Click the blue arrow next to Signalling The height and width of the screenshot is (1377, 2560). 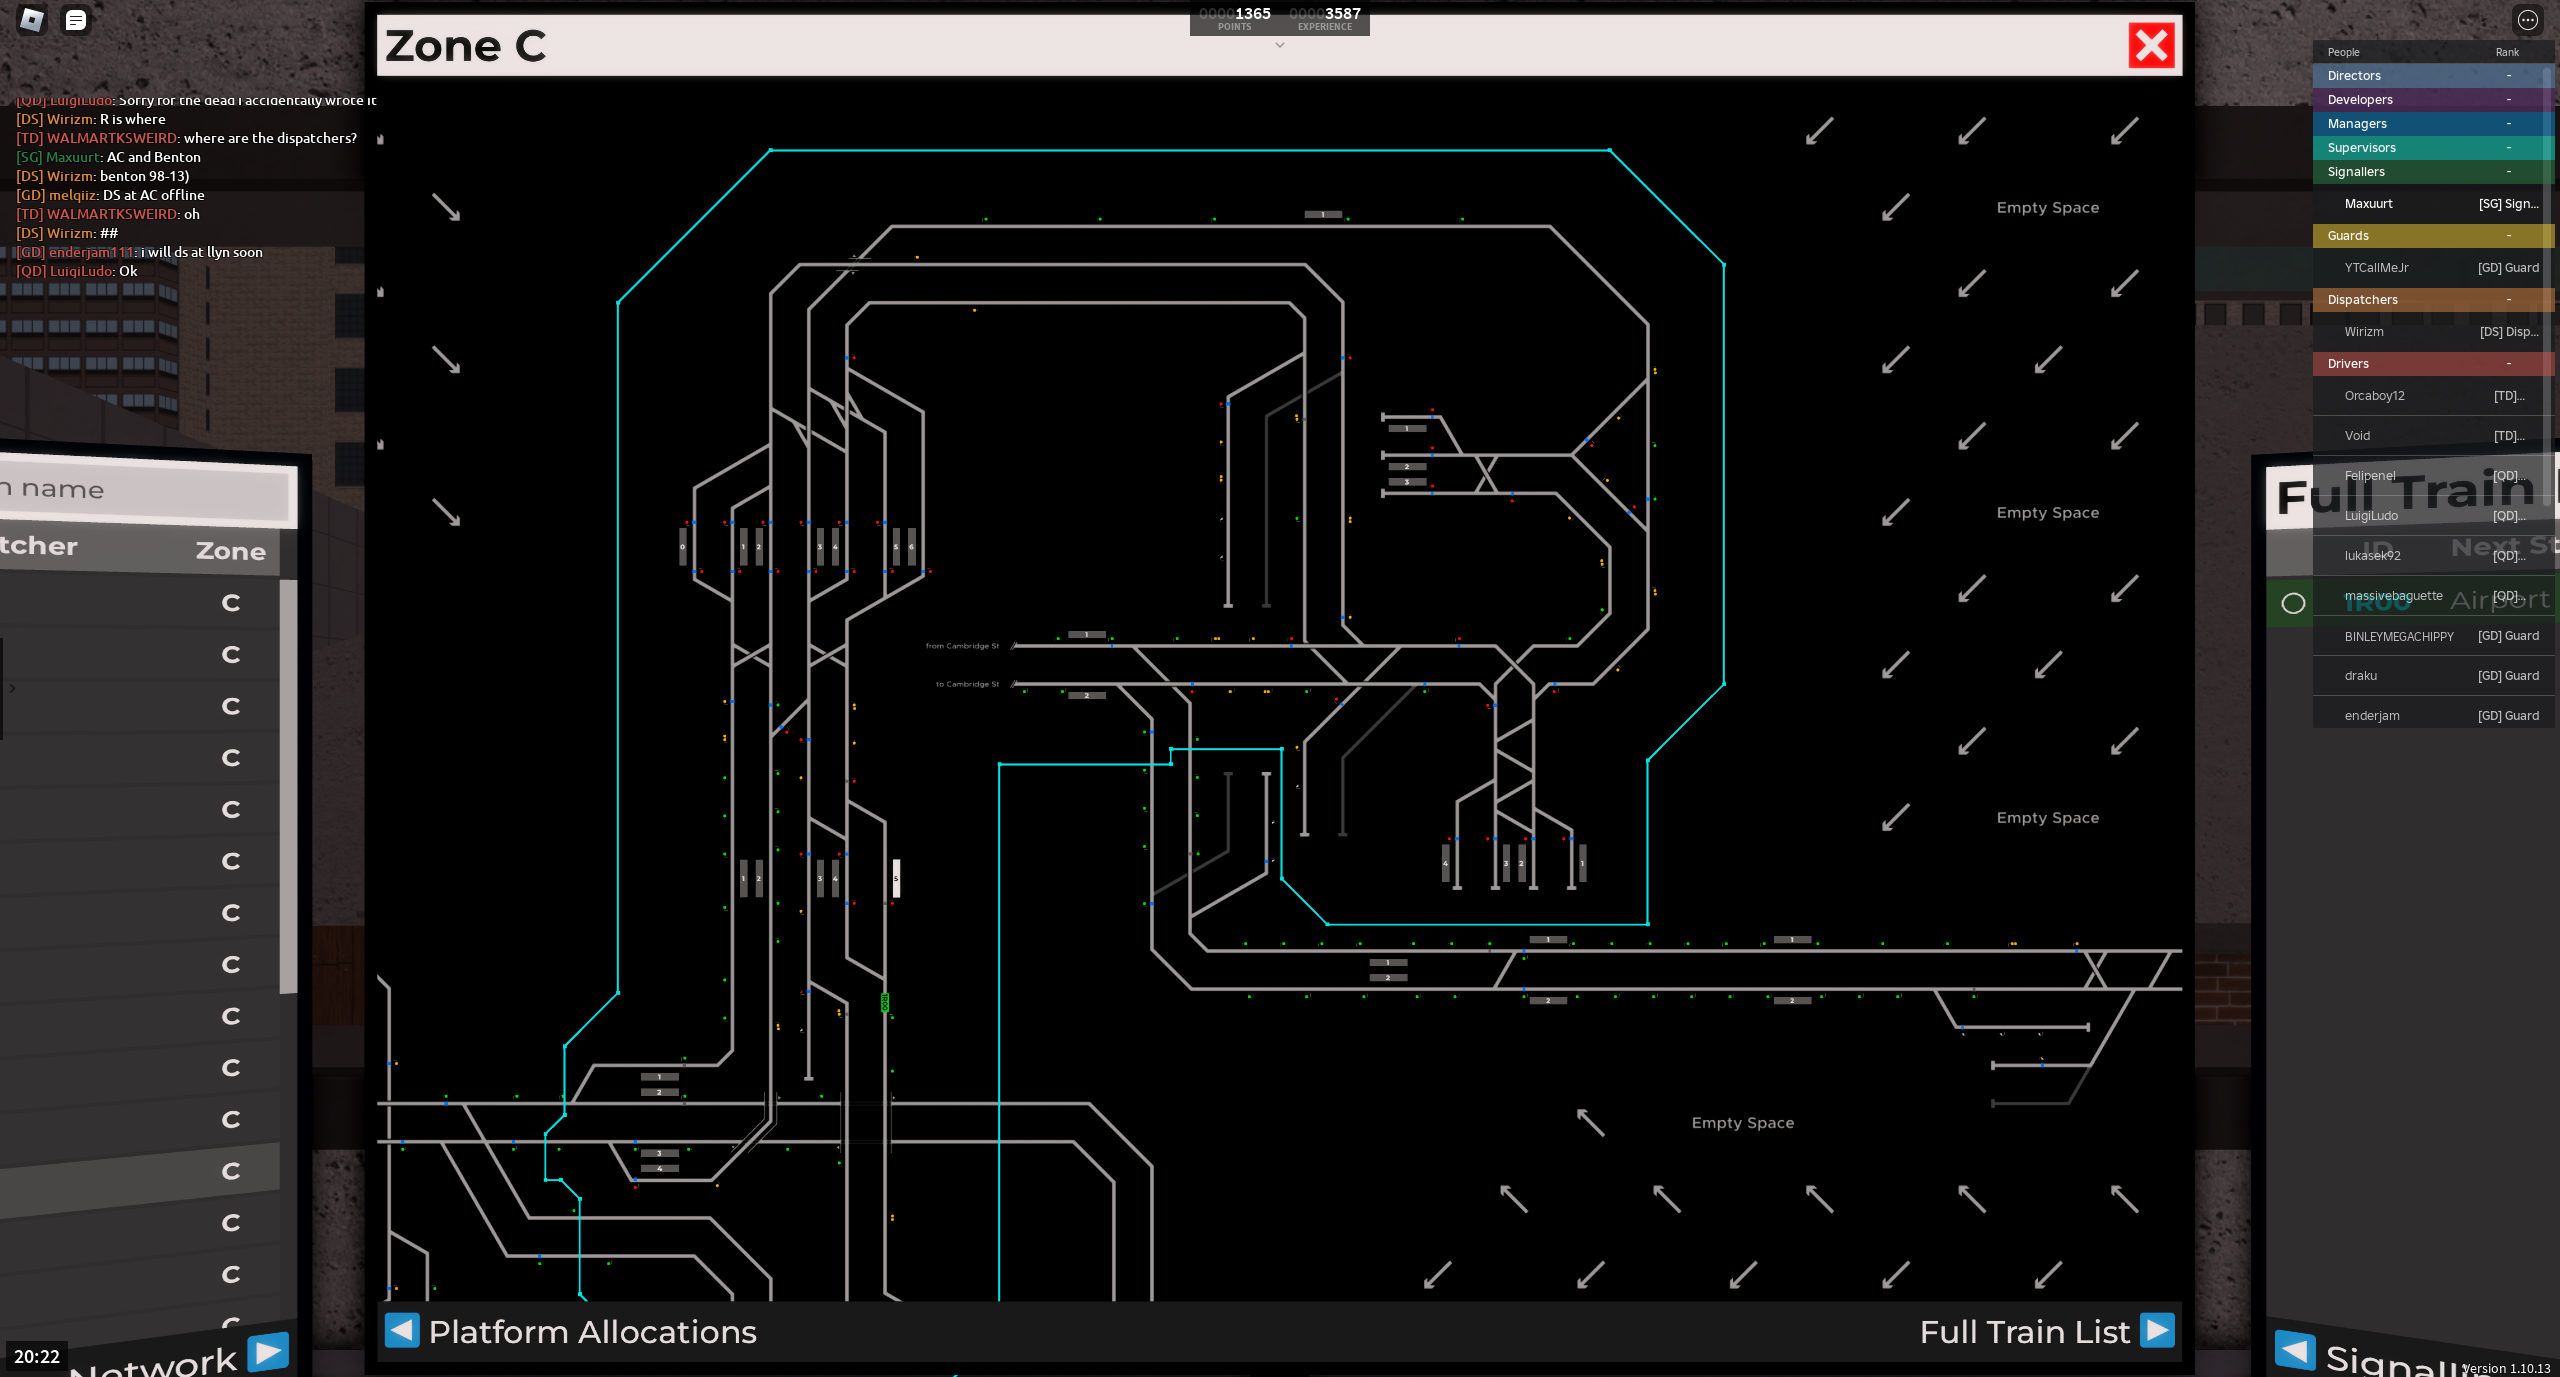[2294, 1350]
